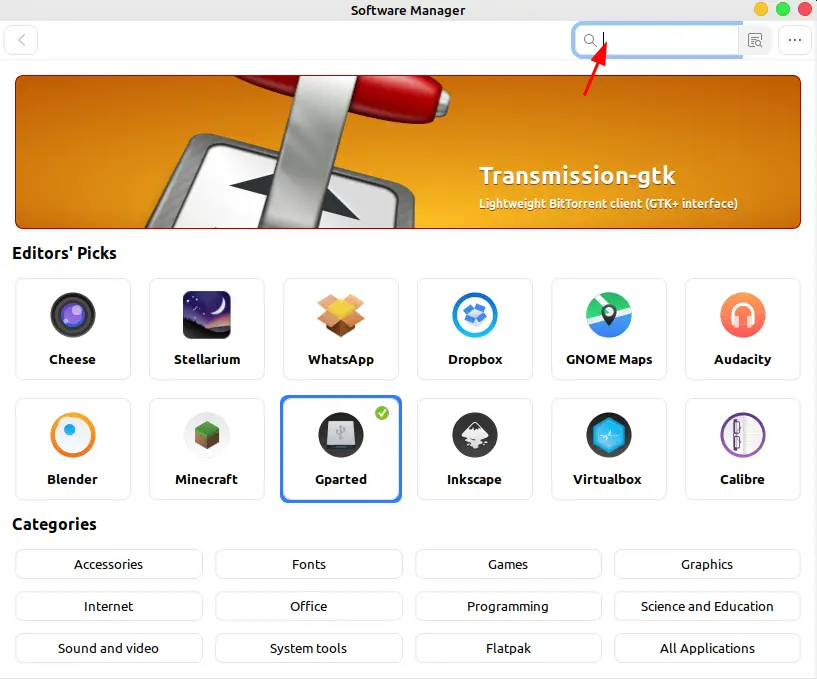Image resolution: width=817 pixels, height=679 pixels.
Task: Open the Blender app tile
Action: (x=73, y=449)
